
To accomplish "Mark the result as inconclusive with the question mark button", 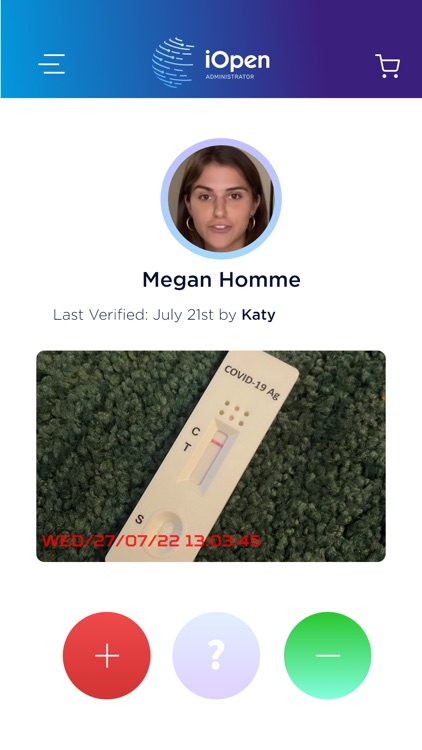I will click(x=216, y=655).
